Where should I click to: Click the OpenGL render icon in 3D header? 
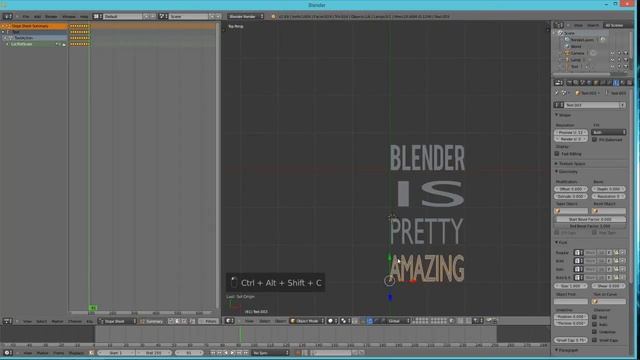489,321
